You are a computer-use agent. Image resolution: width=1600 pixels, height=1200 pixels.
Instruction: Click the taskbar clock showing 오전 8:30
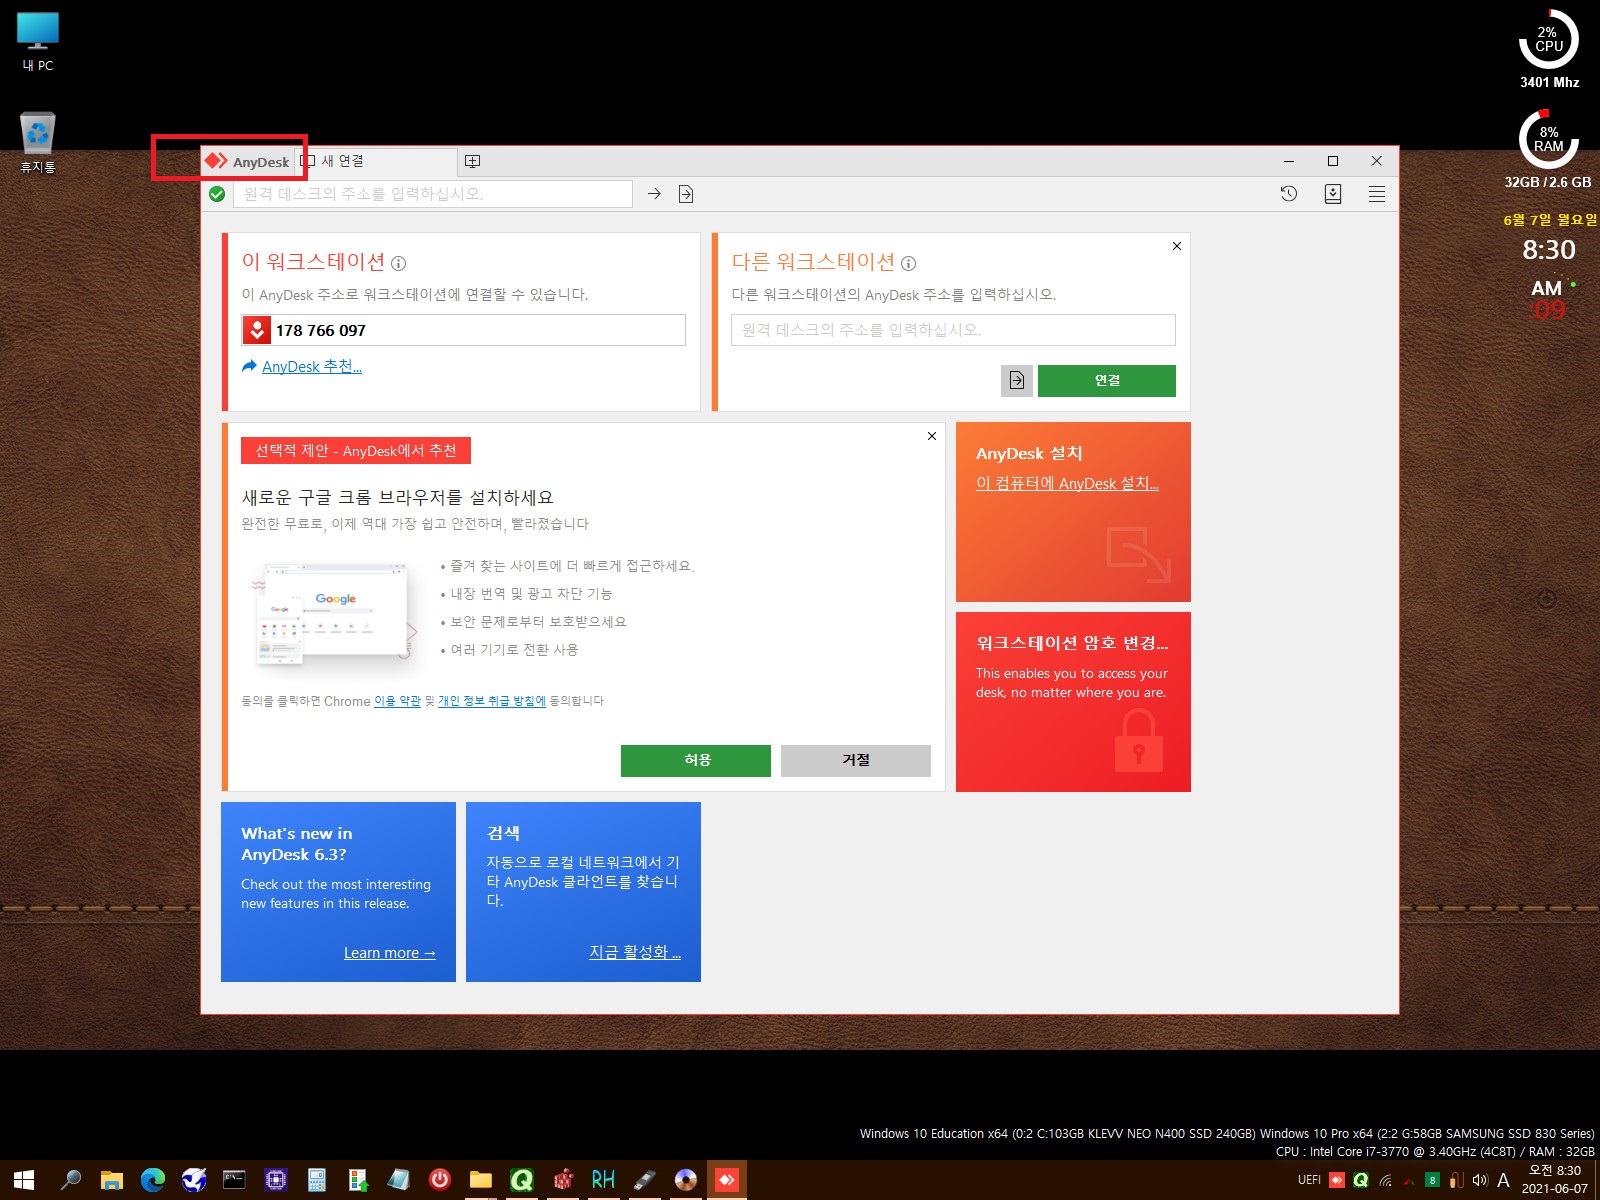[1555, 1180]
